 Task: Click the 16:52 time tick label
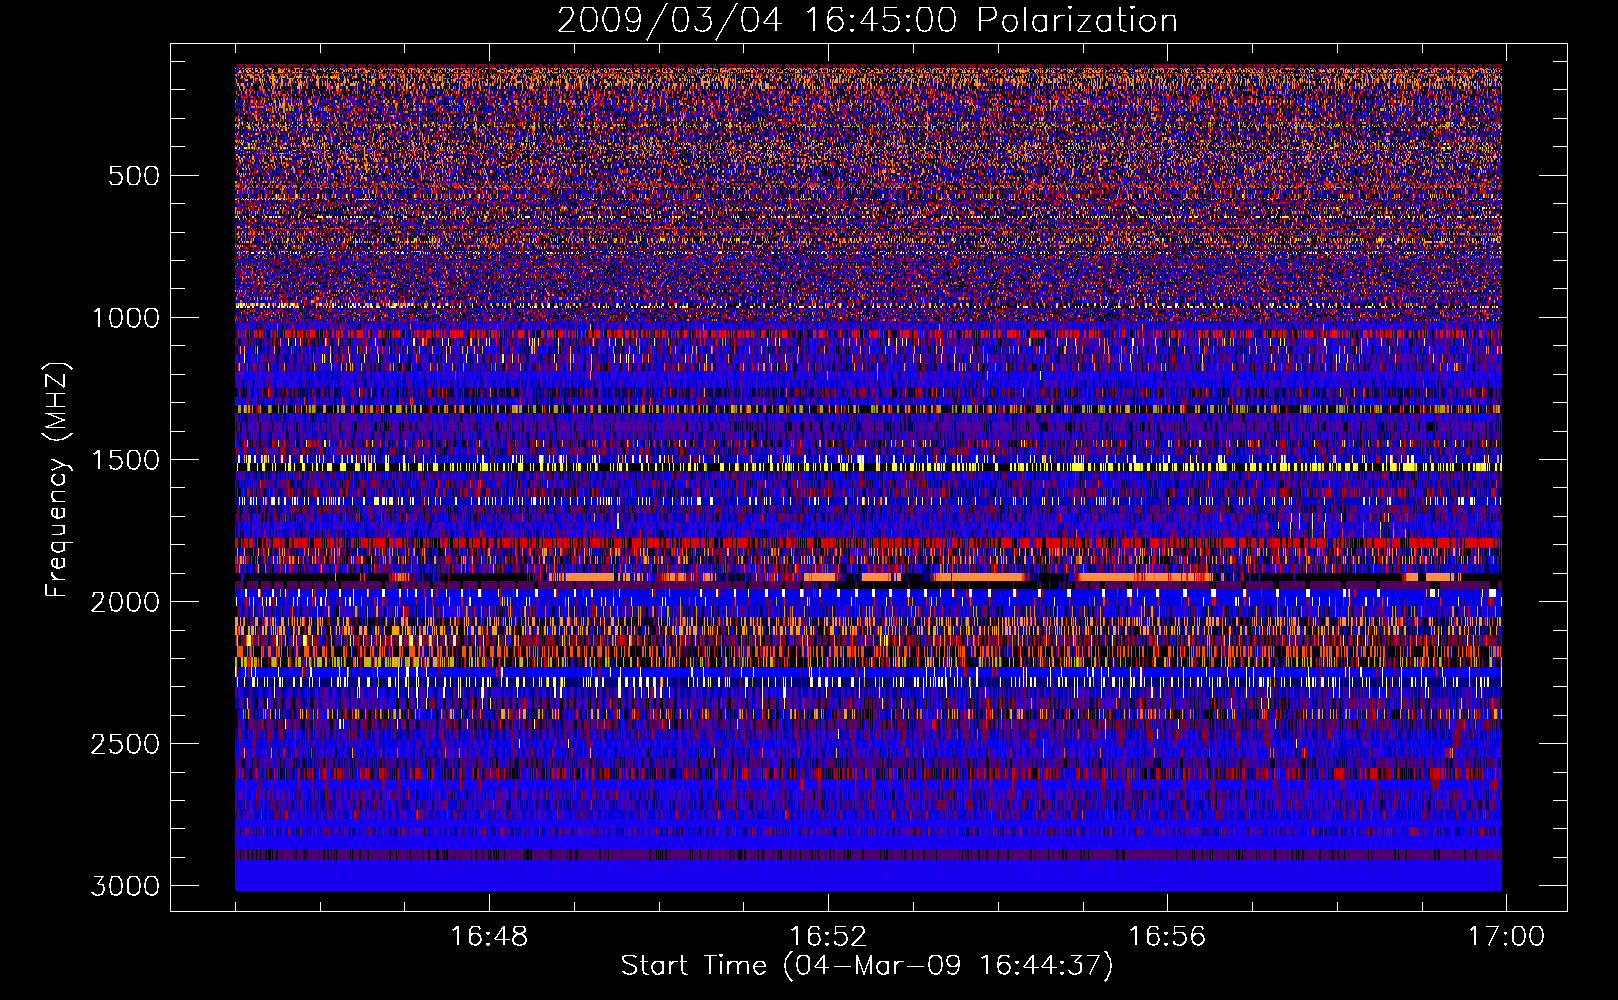828,937
